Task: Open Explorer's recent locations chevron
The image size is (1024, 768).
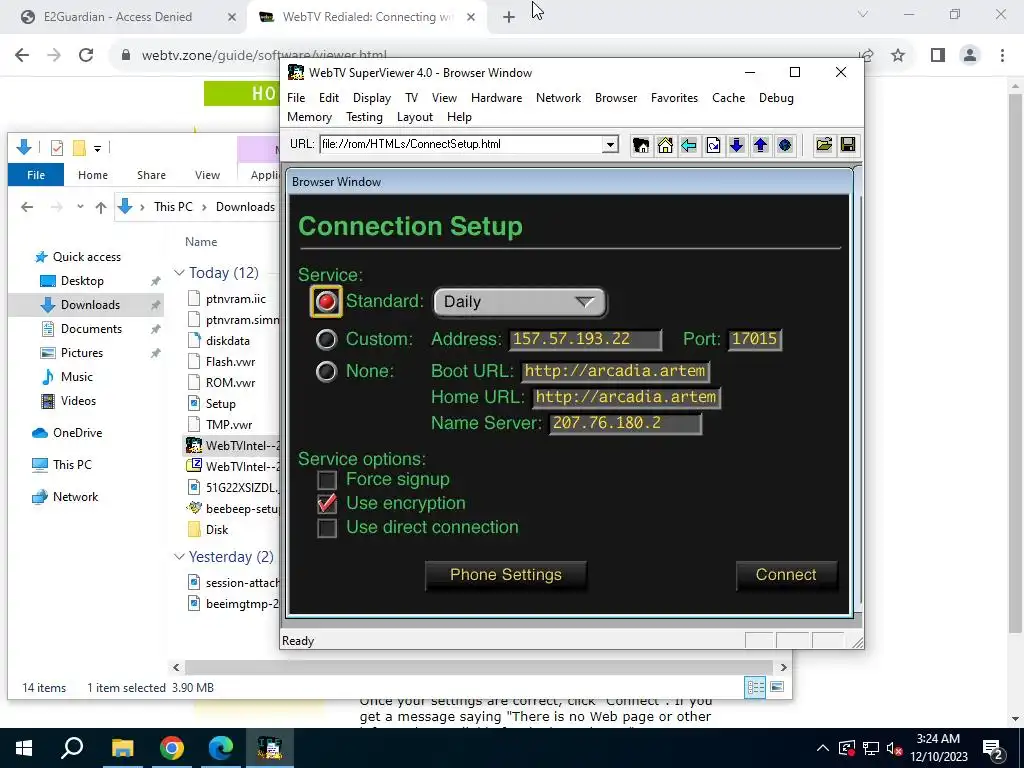Action: click(x=80, y=207)
